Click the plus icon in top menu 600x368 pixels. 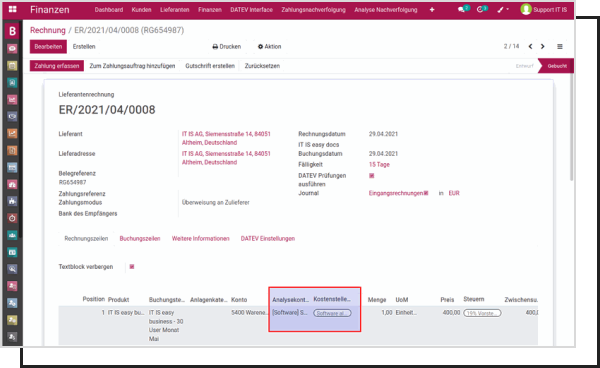coord(432,10)
